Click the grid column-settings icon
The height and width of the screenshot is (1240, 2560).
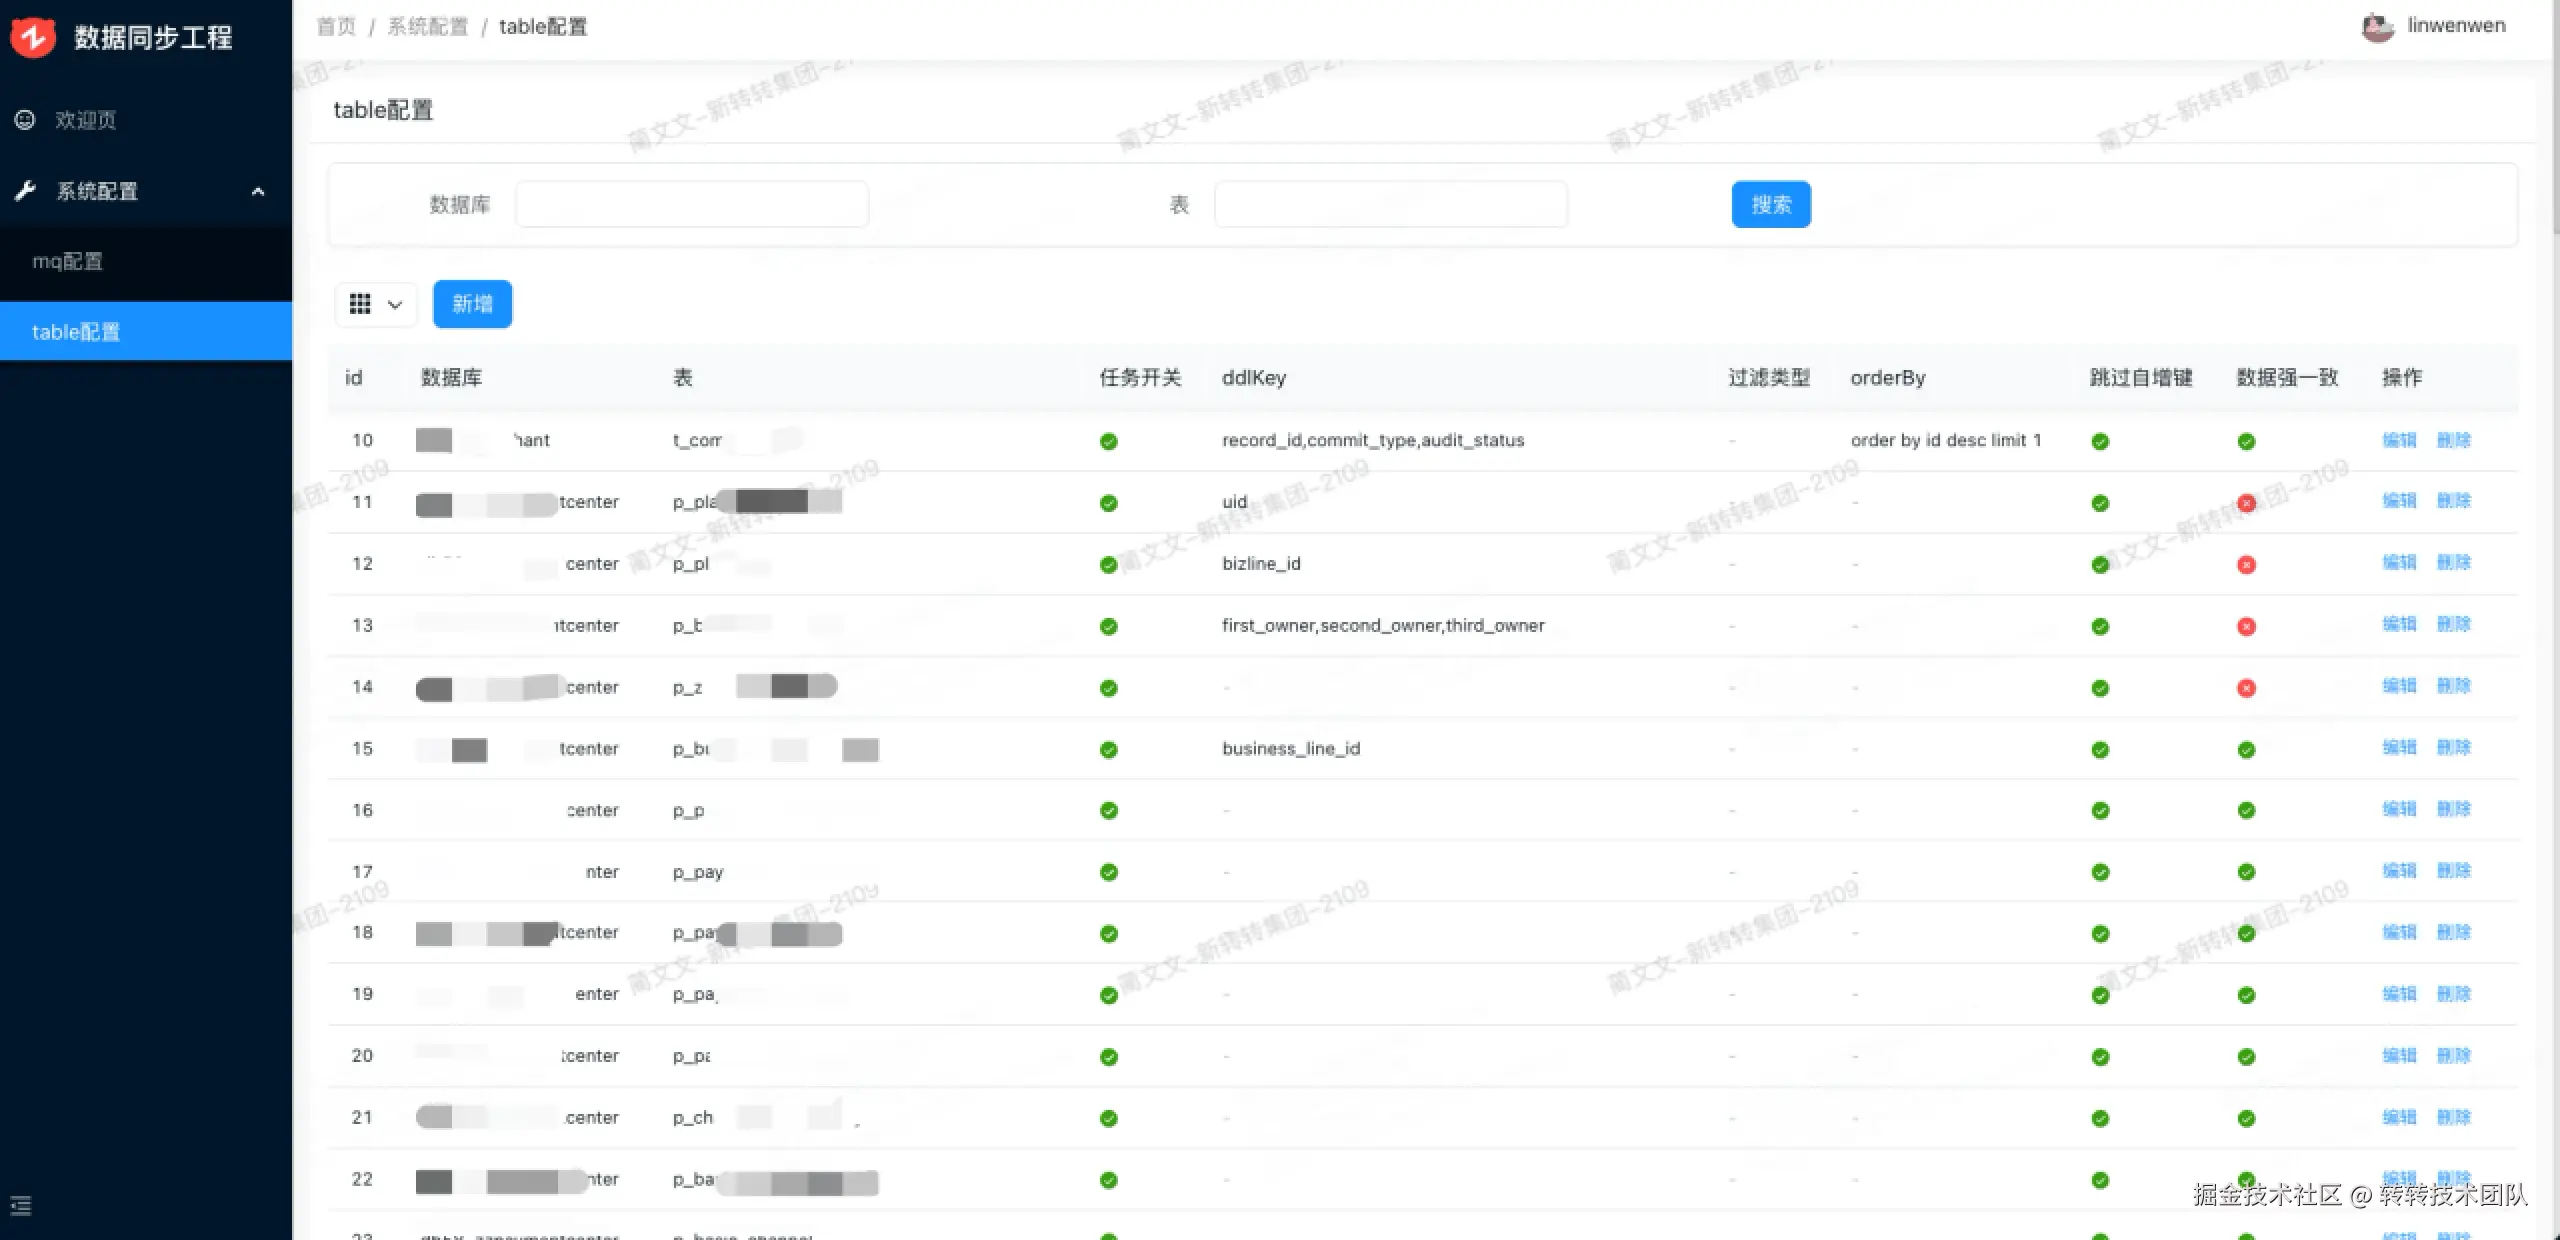point(360,304)
